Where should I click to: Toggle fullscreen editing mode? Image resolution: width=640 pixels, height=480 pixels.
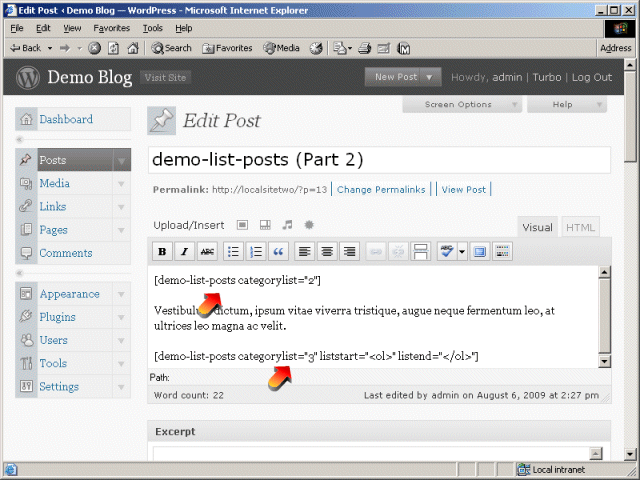(480, 251)
